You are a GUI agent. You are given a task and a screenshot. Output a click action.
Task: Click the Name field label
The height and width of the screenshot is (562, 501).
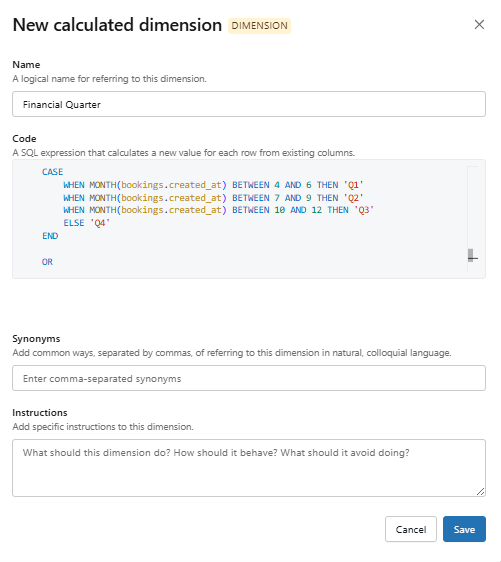point(26,65)
